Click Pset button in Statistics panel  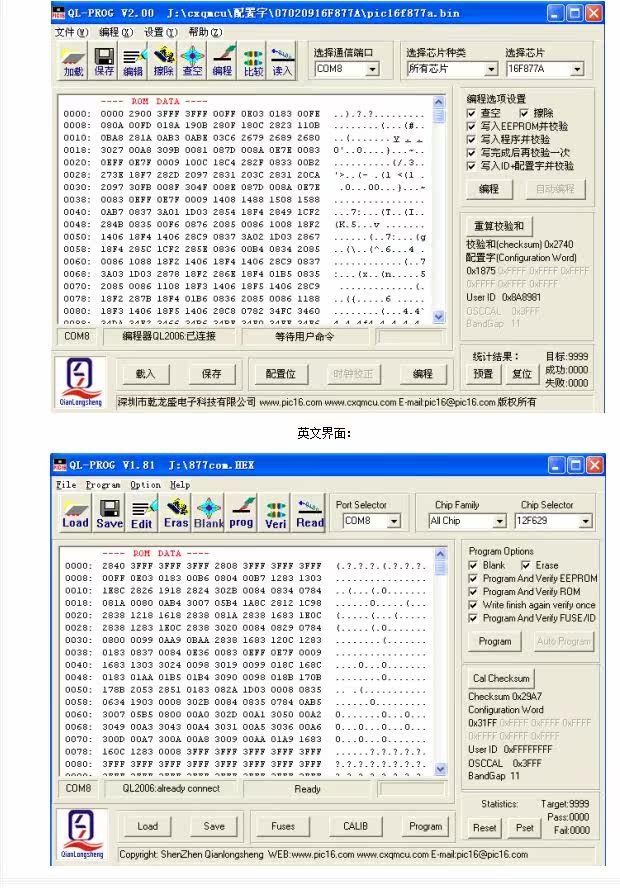coord(525,828)
